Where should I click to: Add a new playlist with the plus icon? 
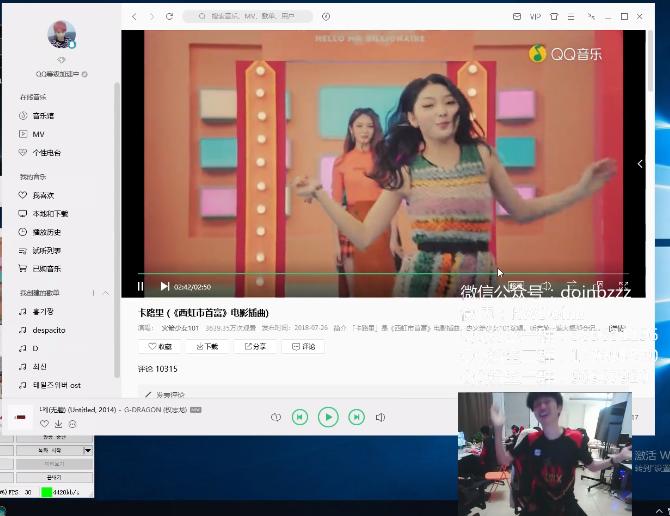point(93,293)
